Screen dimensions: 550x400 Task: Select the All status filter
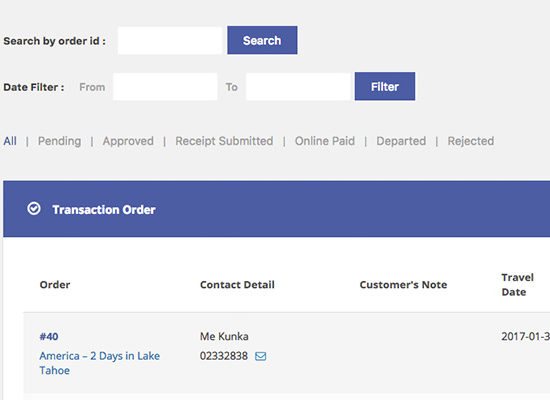(x=10, y=141)
